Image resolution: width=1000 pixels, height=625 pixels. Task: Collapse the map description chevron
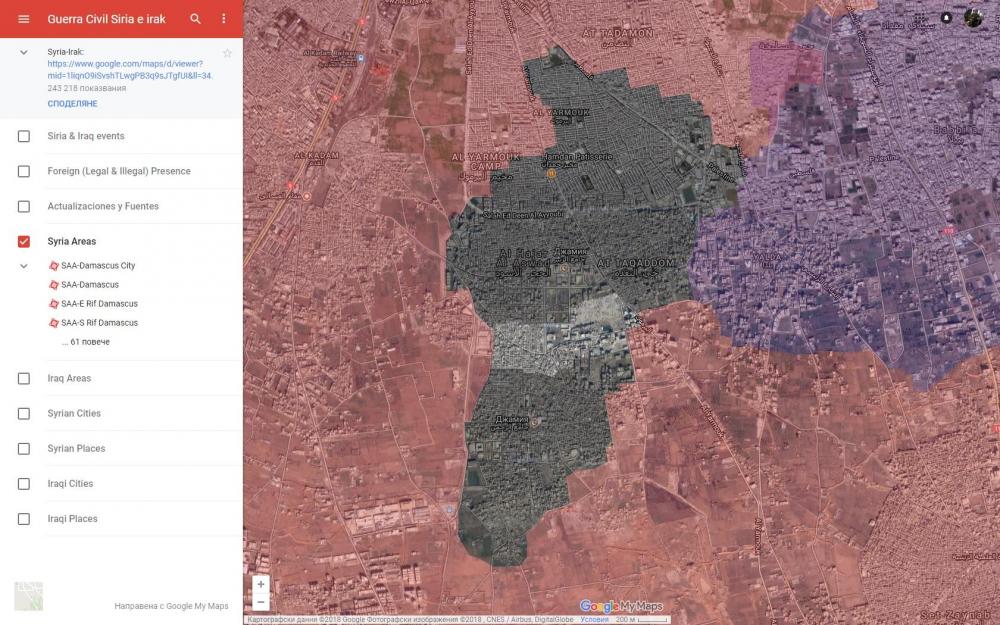(x=24, y=52)
